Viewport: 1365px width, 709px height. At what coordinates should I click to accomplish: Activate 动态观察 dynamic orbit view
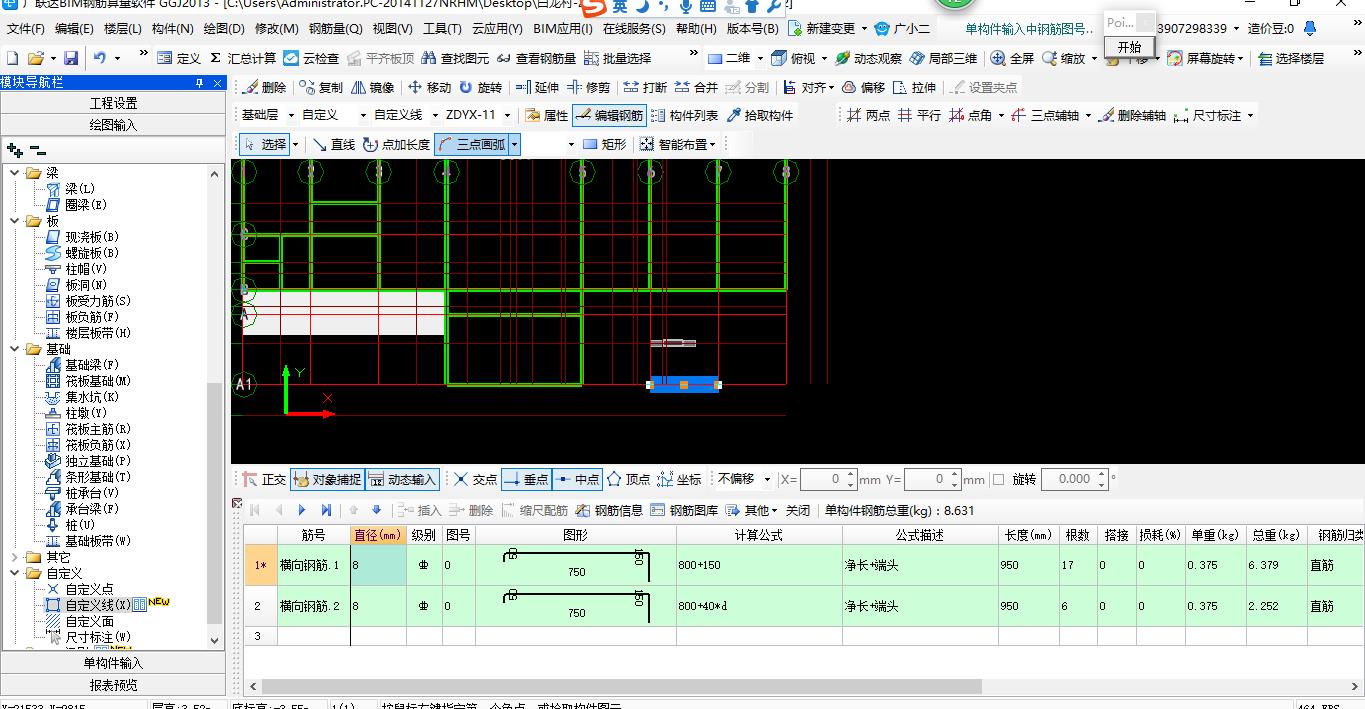click(868, 59)
